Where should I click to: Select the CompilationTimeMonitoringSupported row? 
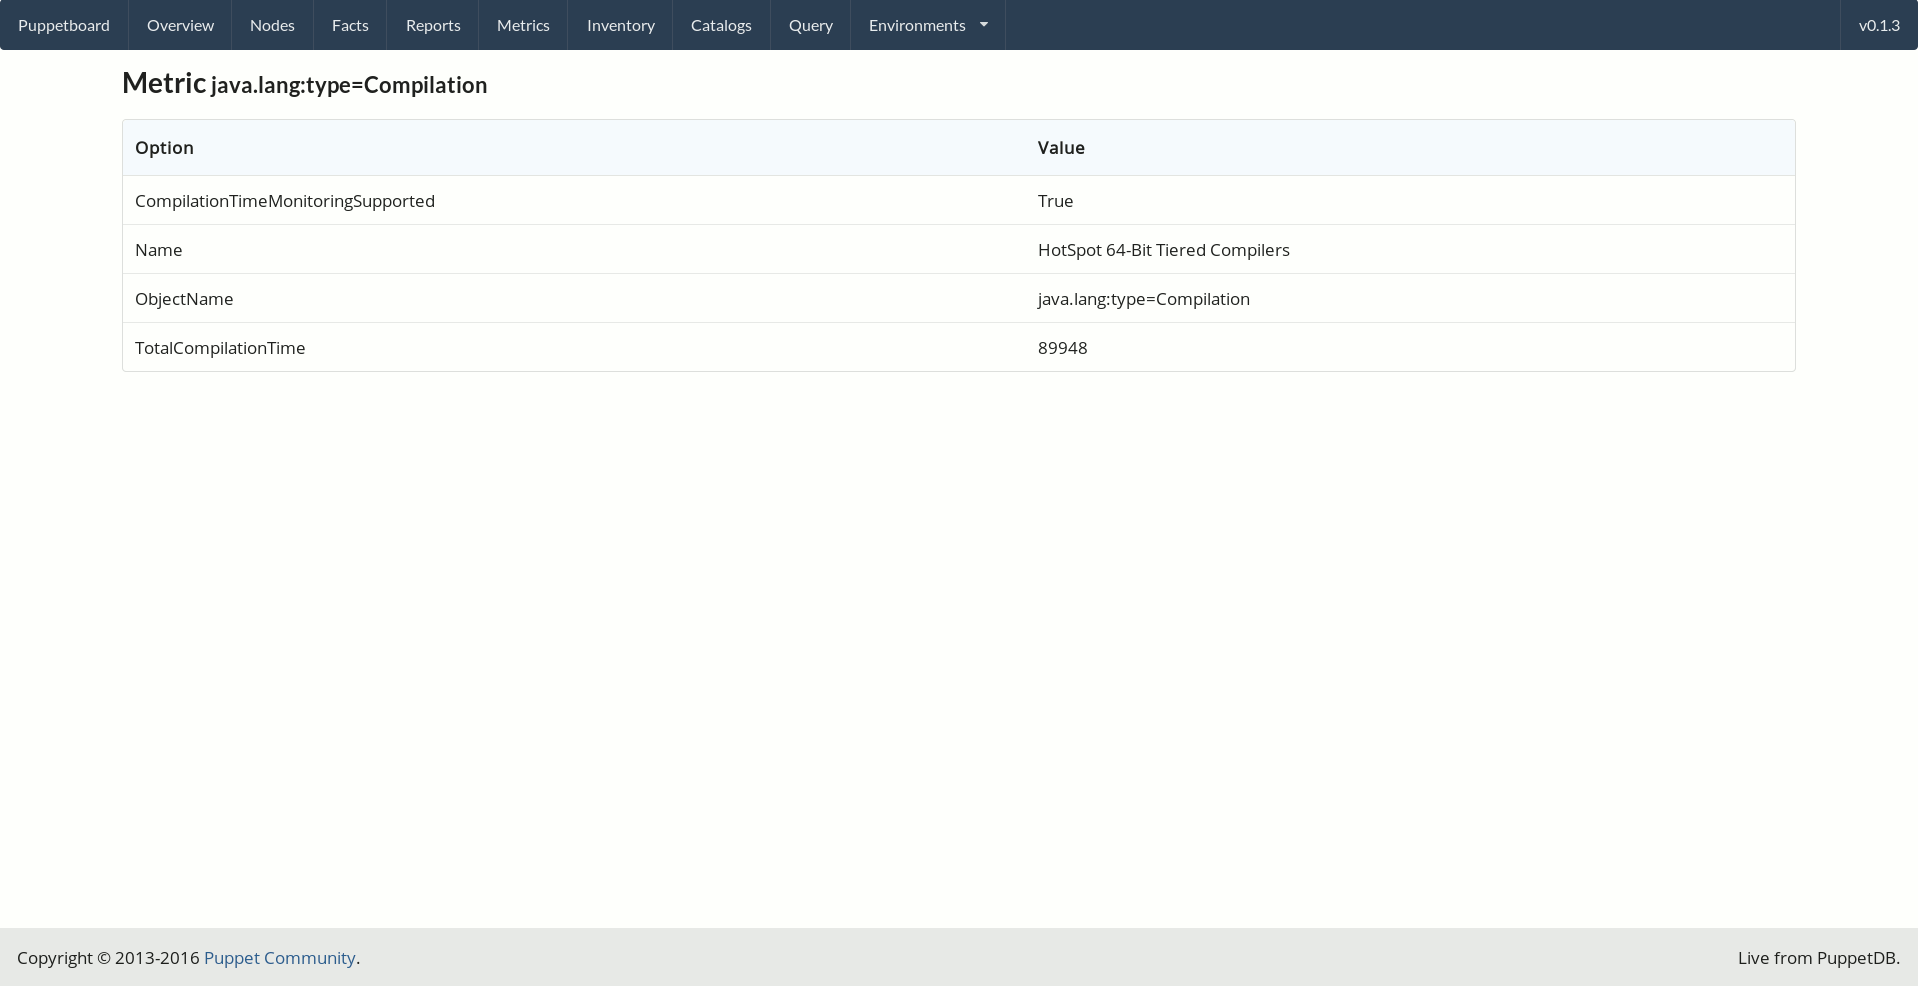tap(285, 201)
